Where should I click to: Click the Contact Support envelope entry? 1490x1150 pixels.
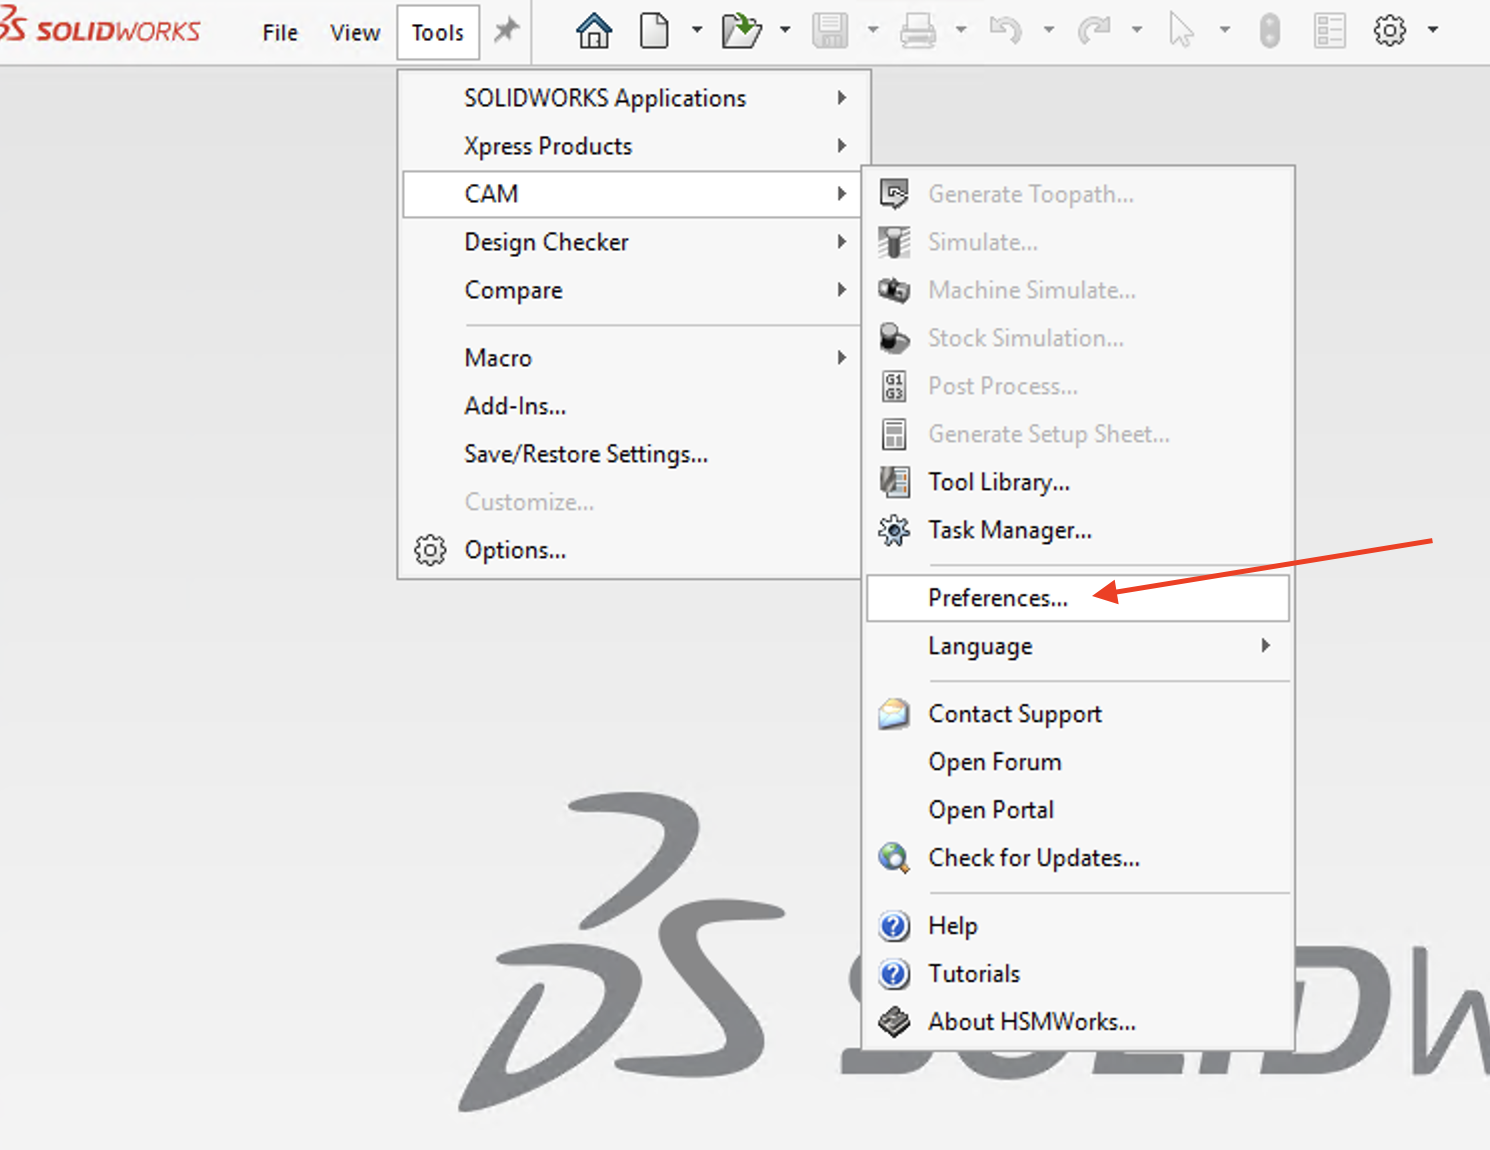click(x=1079, y=714)
